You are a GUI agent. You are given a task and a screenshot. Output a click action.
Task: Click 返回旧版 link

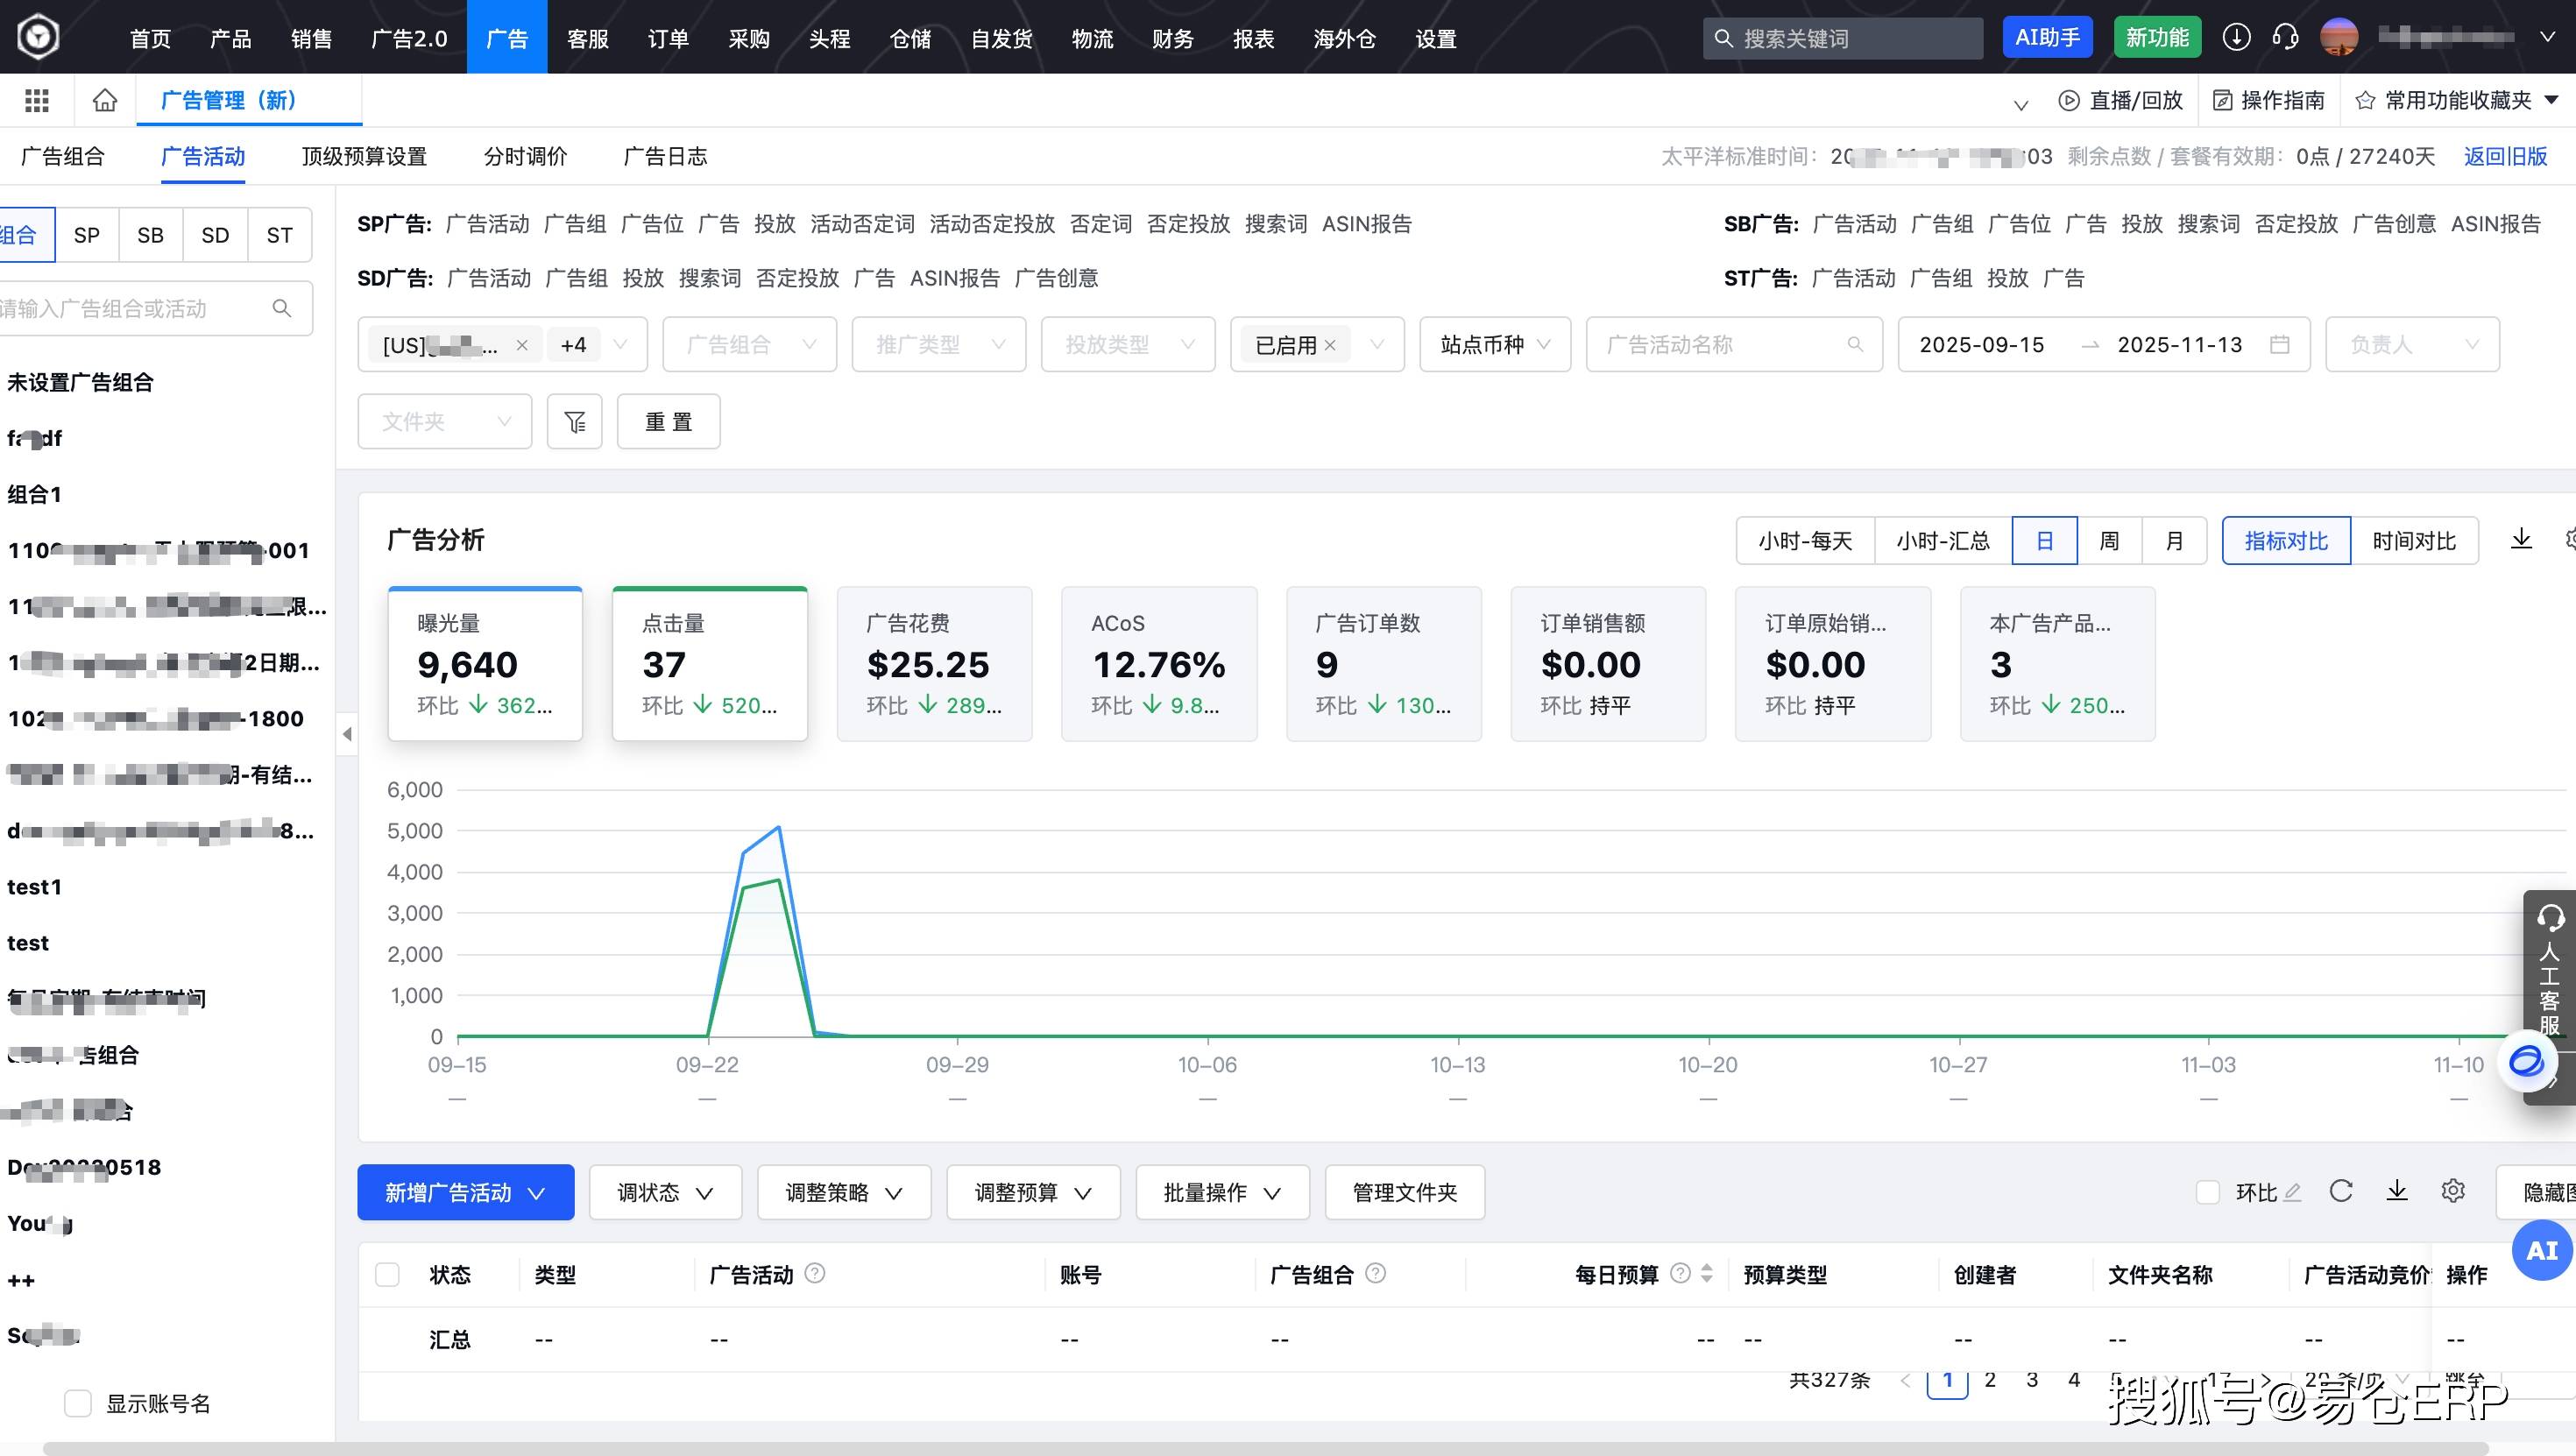2505,156
